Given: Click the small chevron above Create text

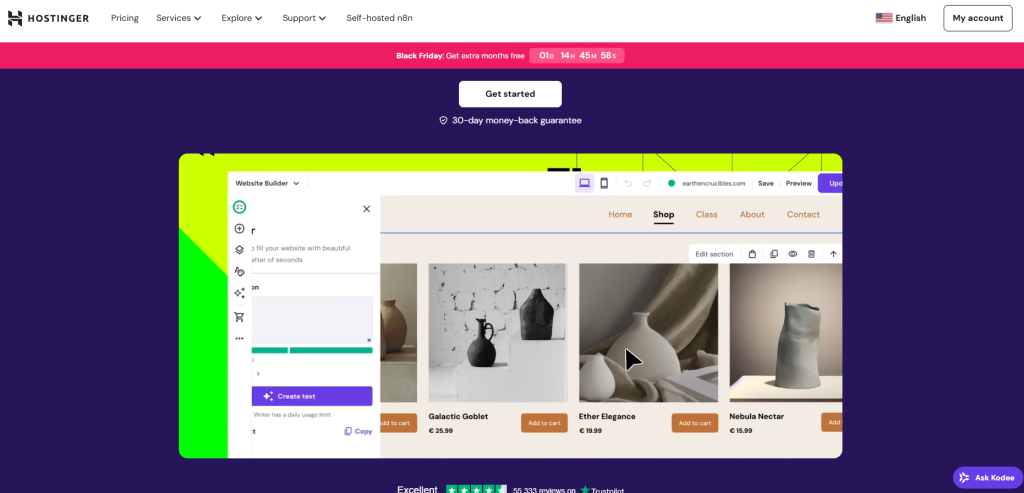Looking at the screenshot, I should [258, 374].
